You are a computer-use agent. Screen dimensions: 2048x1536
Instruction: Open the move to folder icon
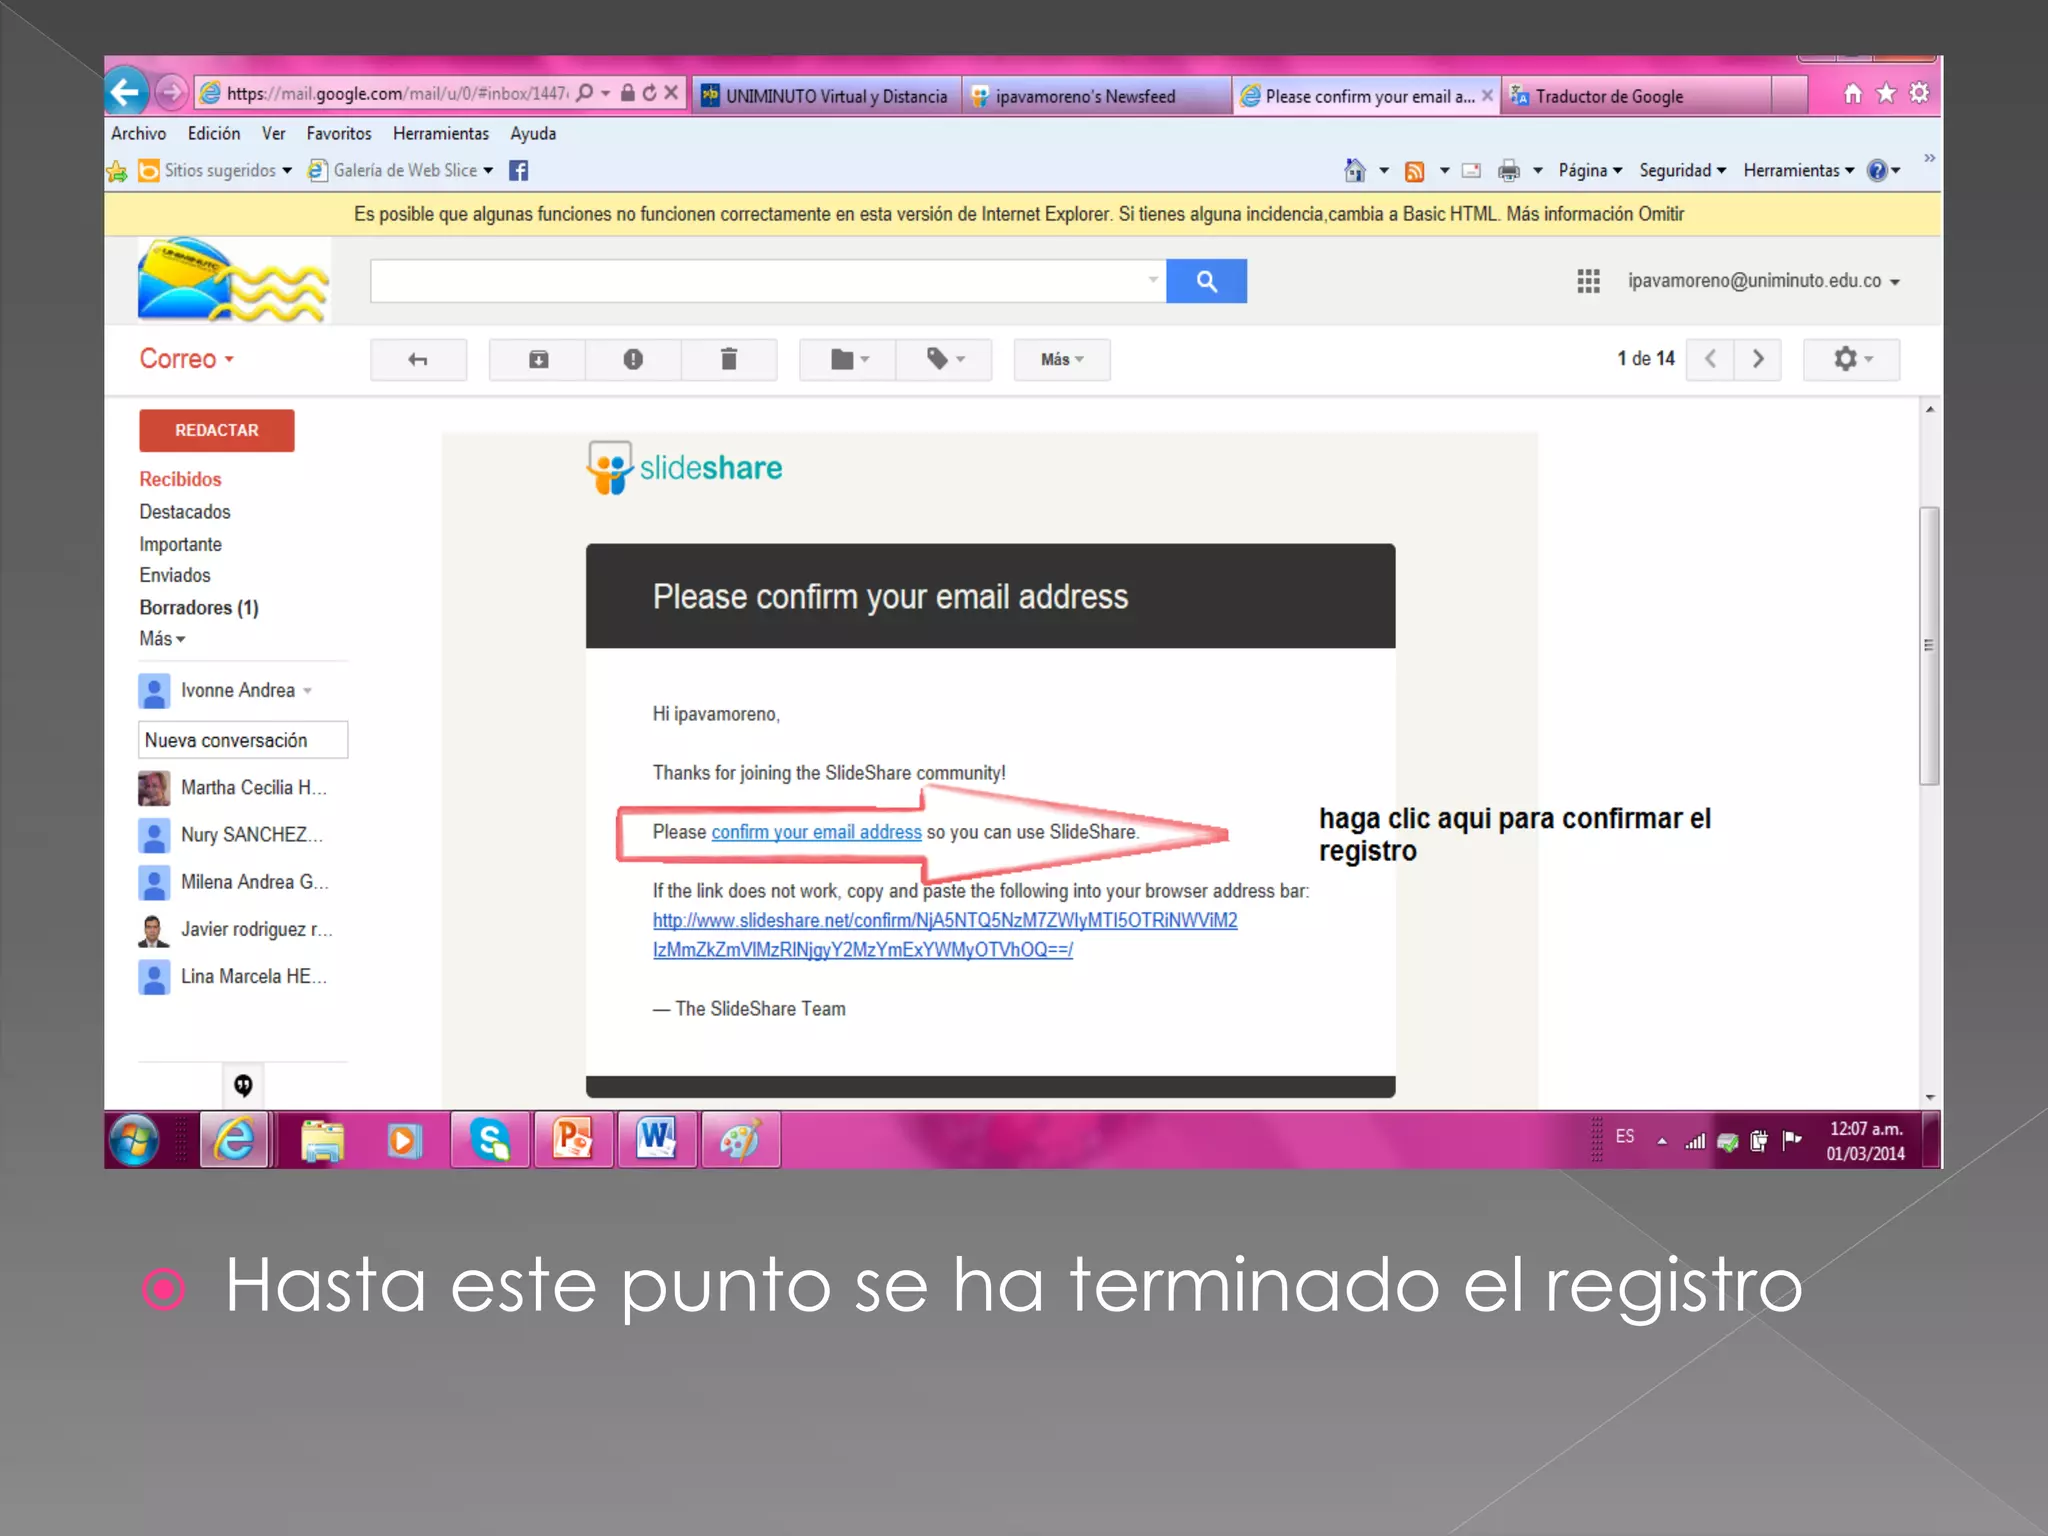coord(848,360)
